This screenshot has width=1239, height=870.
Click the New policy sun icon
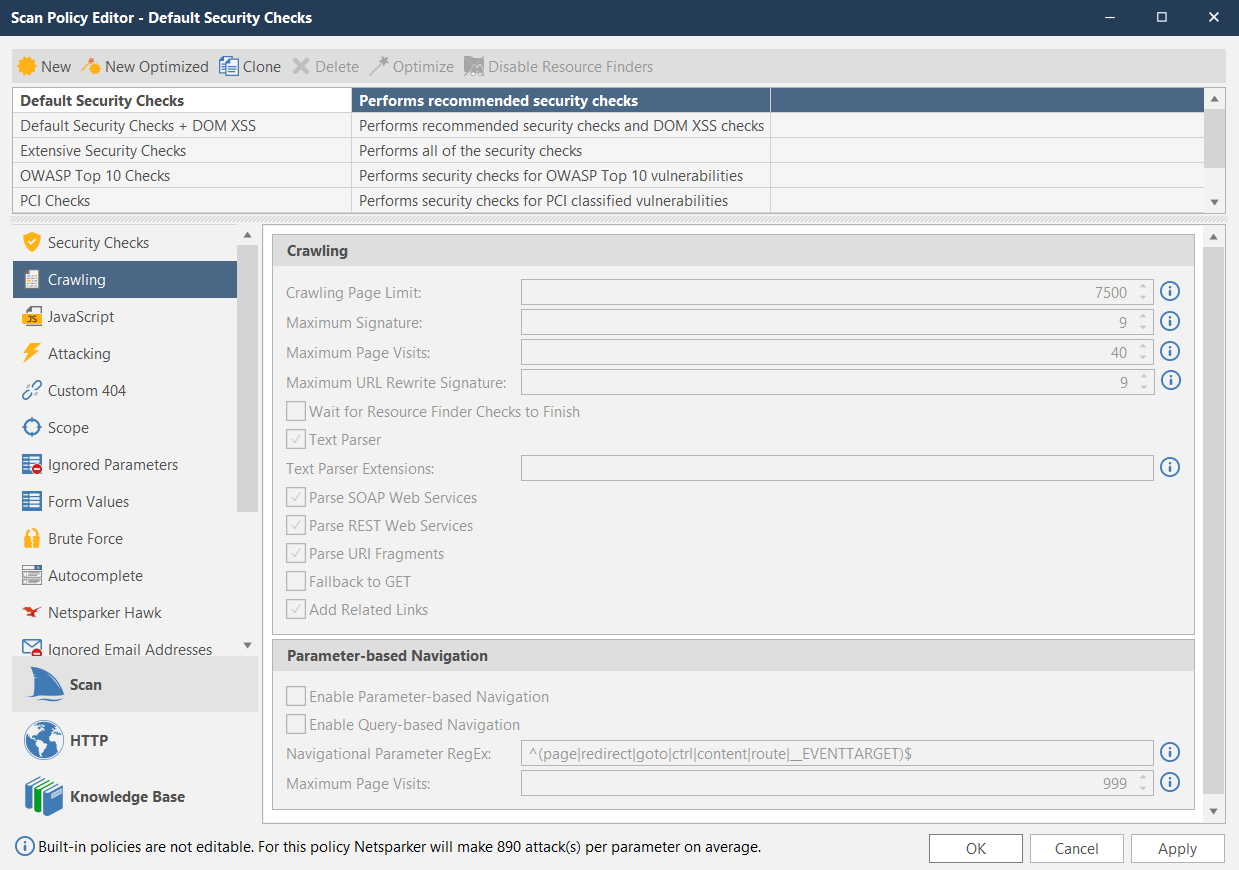click(28, 66)
